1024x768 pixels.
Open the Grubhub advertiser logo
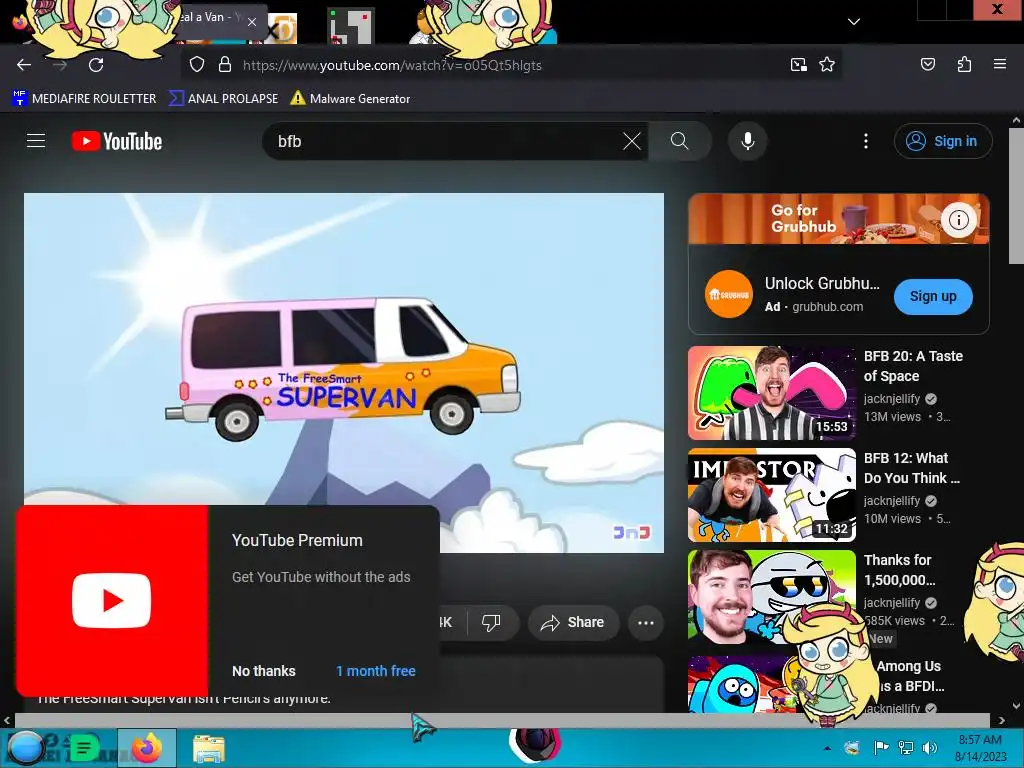[729, 295]
